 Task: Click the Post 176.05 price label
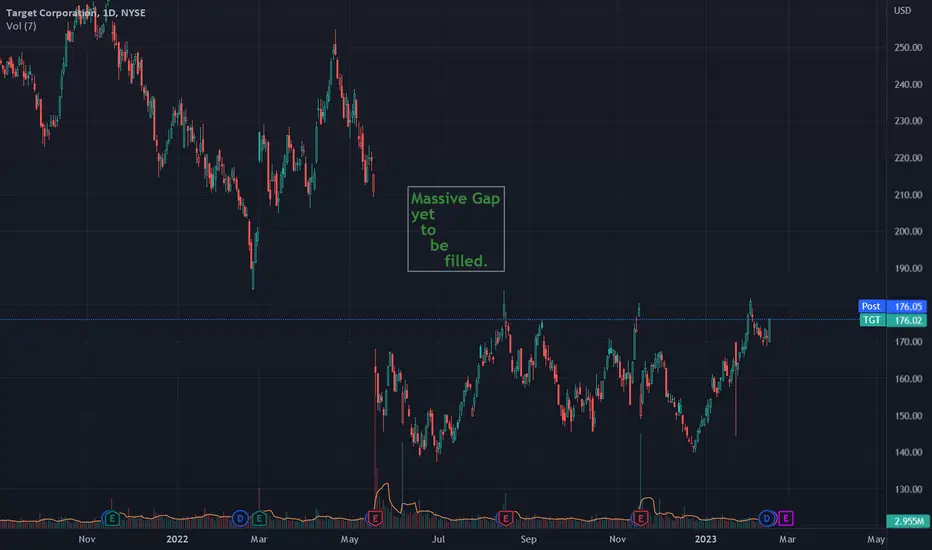[892, 306]
